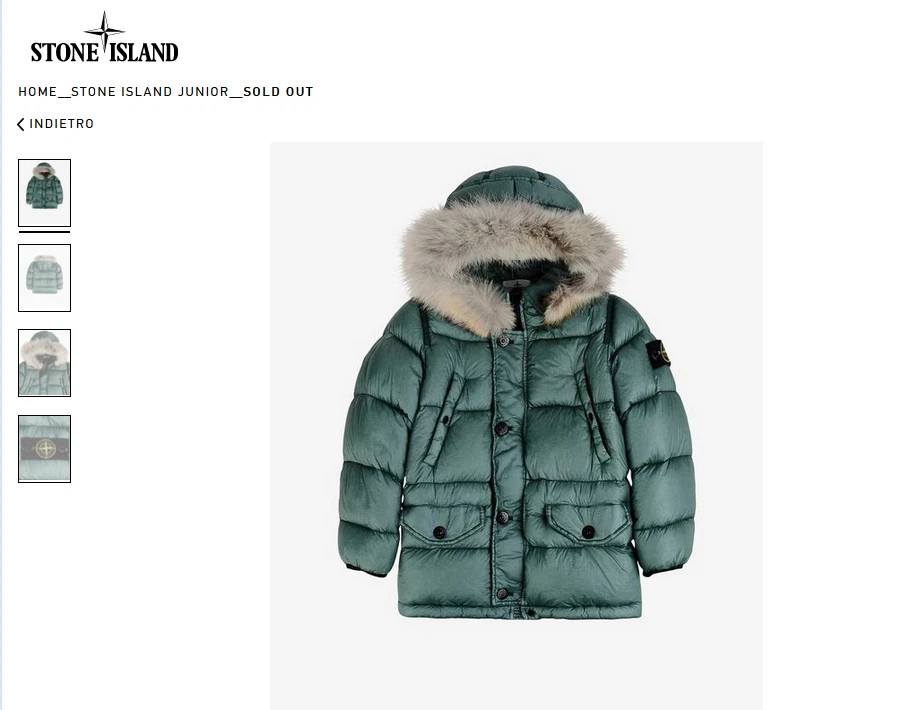Viewport: 924px width, 710px height.
Task: Select second thumbnail showing jacket back
Action: (x=44, y=278)
